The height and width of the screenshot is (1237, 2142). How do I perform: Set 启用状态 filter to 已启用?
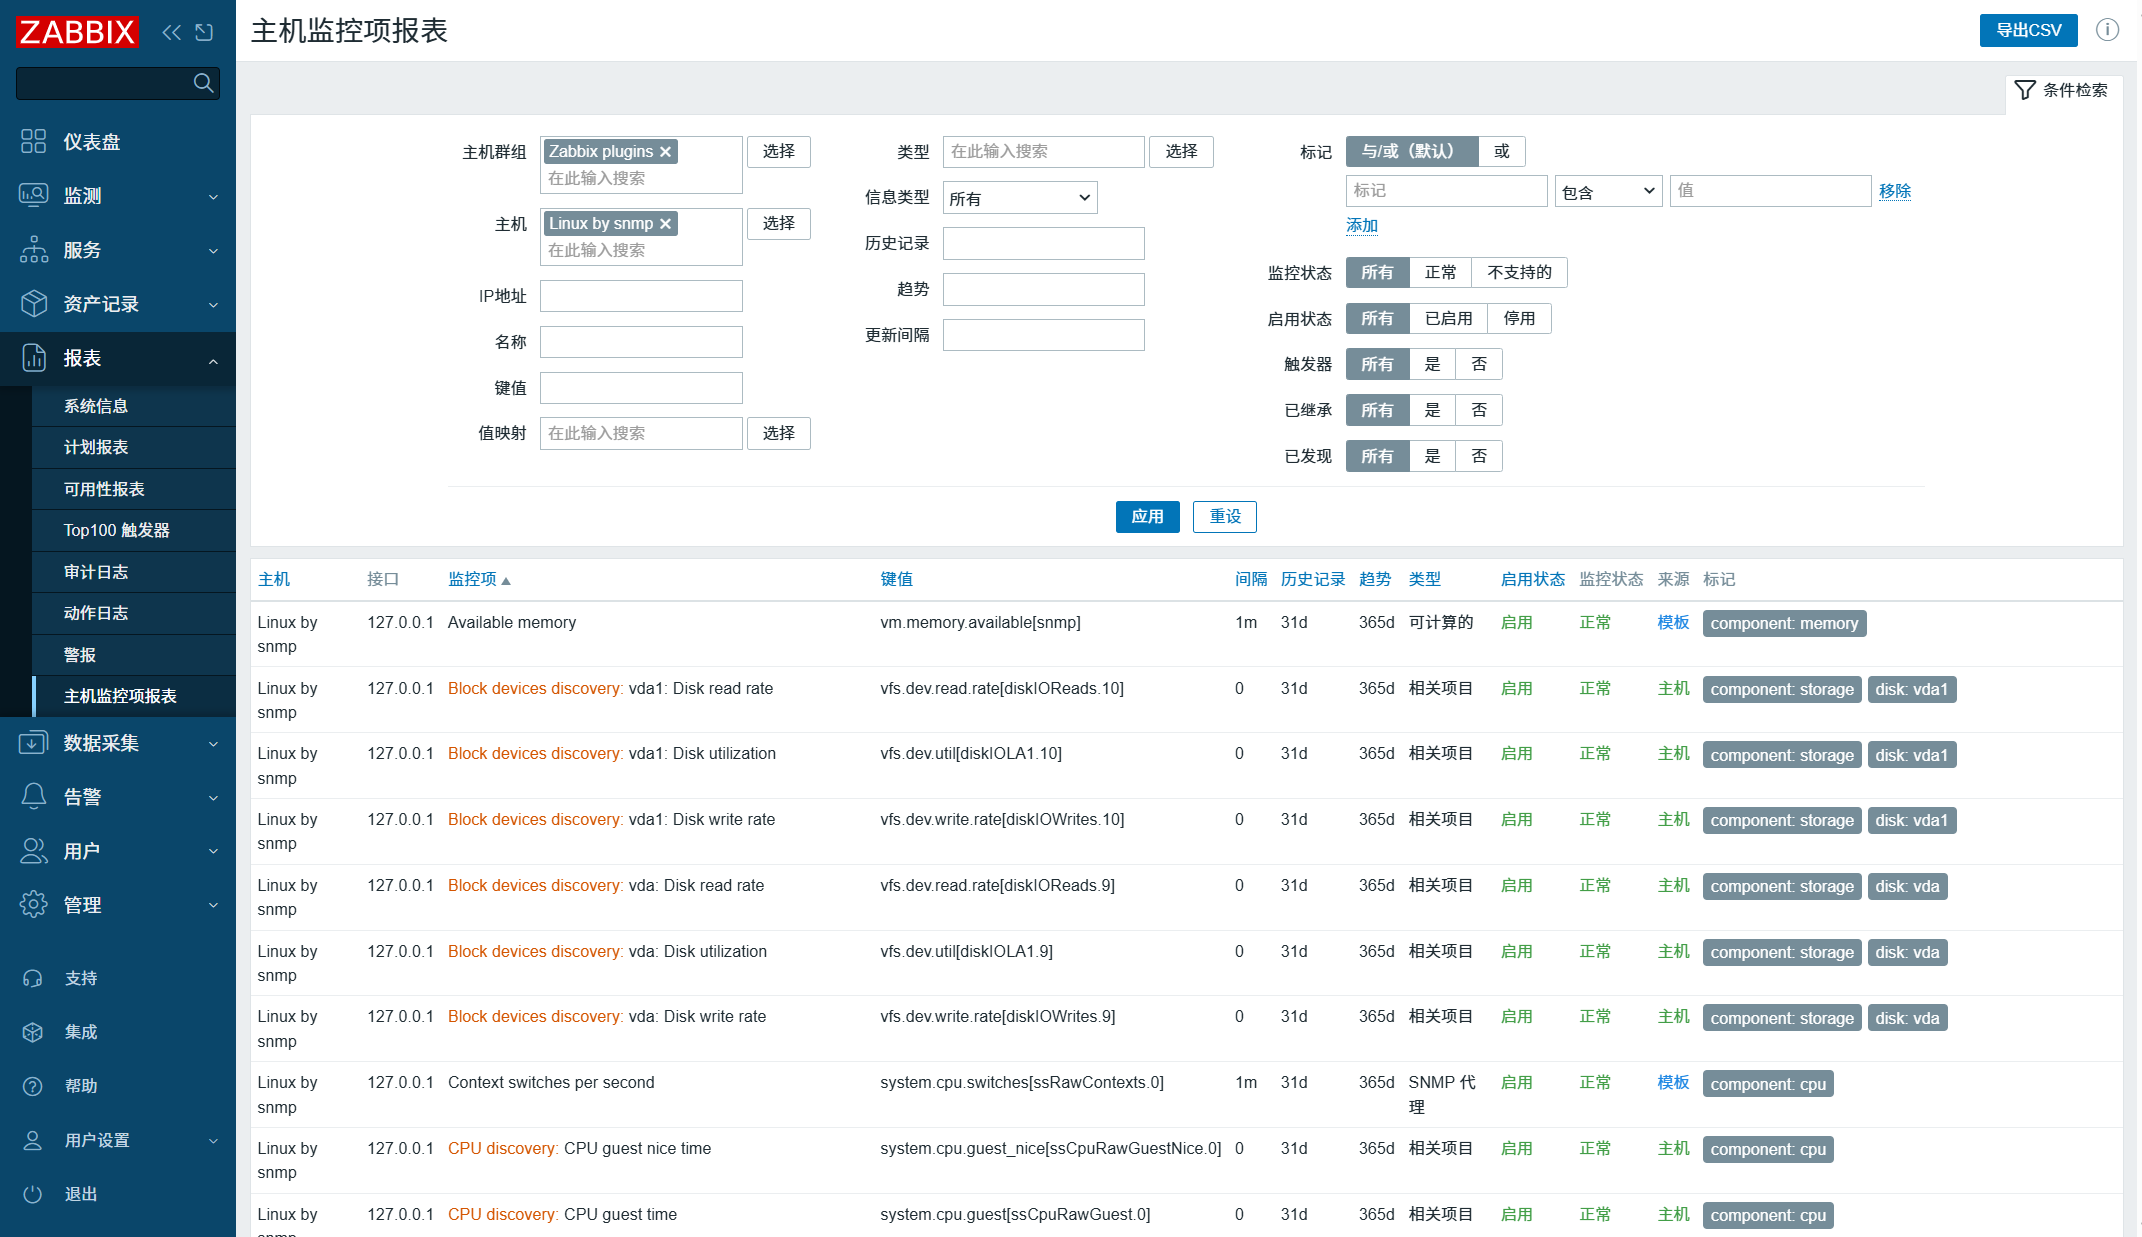pyautogui.click(x=1448, y=319)
